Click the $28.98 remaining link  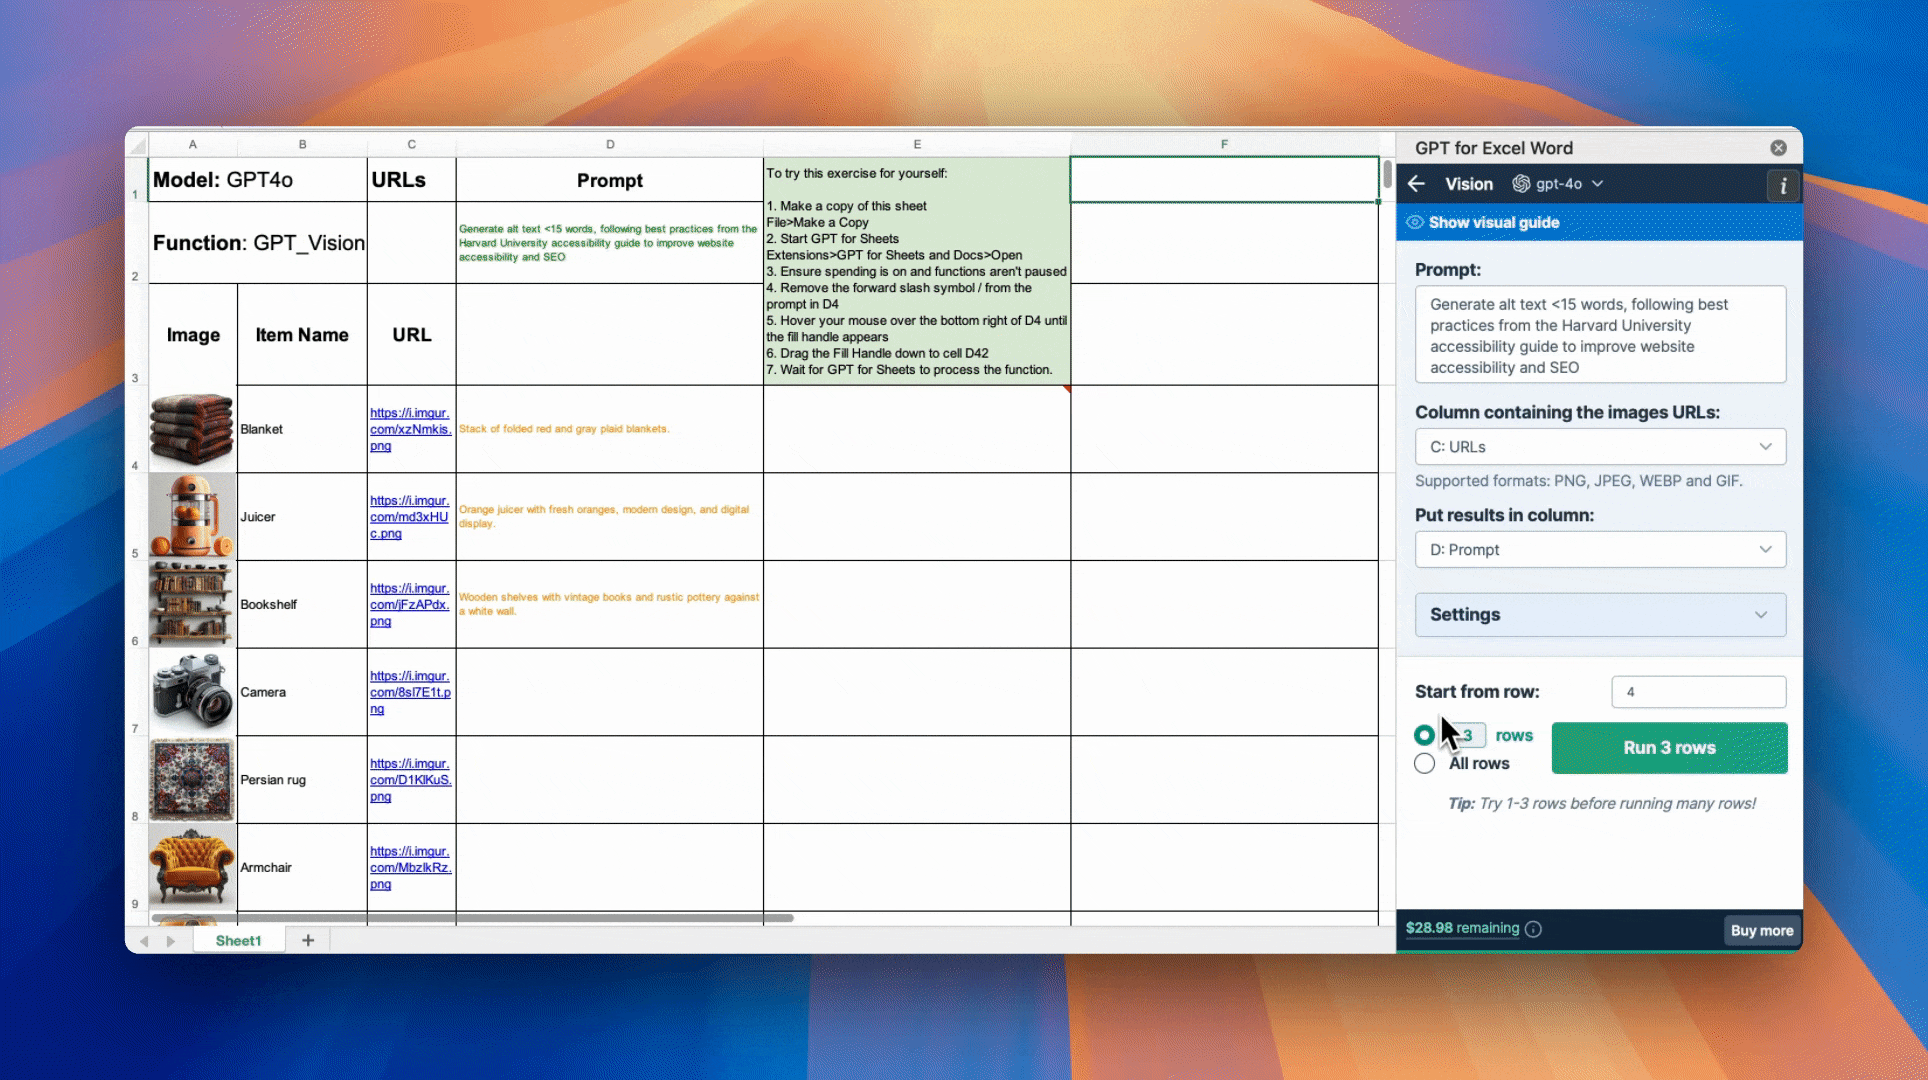[x=1462, y=928]
